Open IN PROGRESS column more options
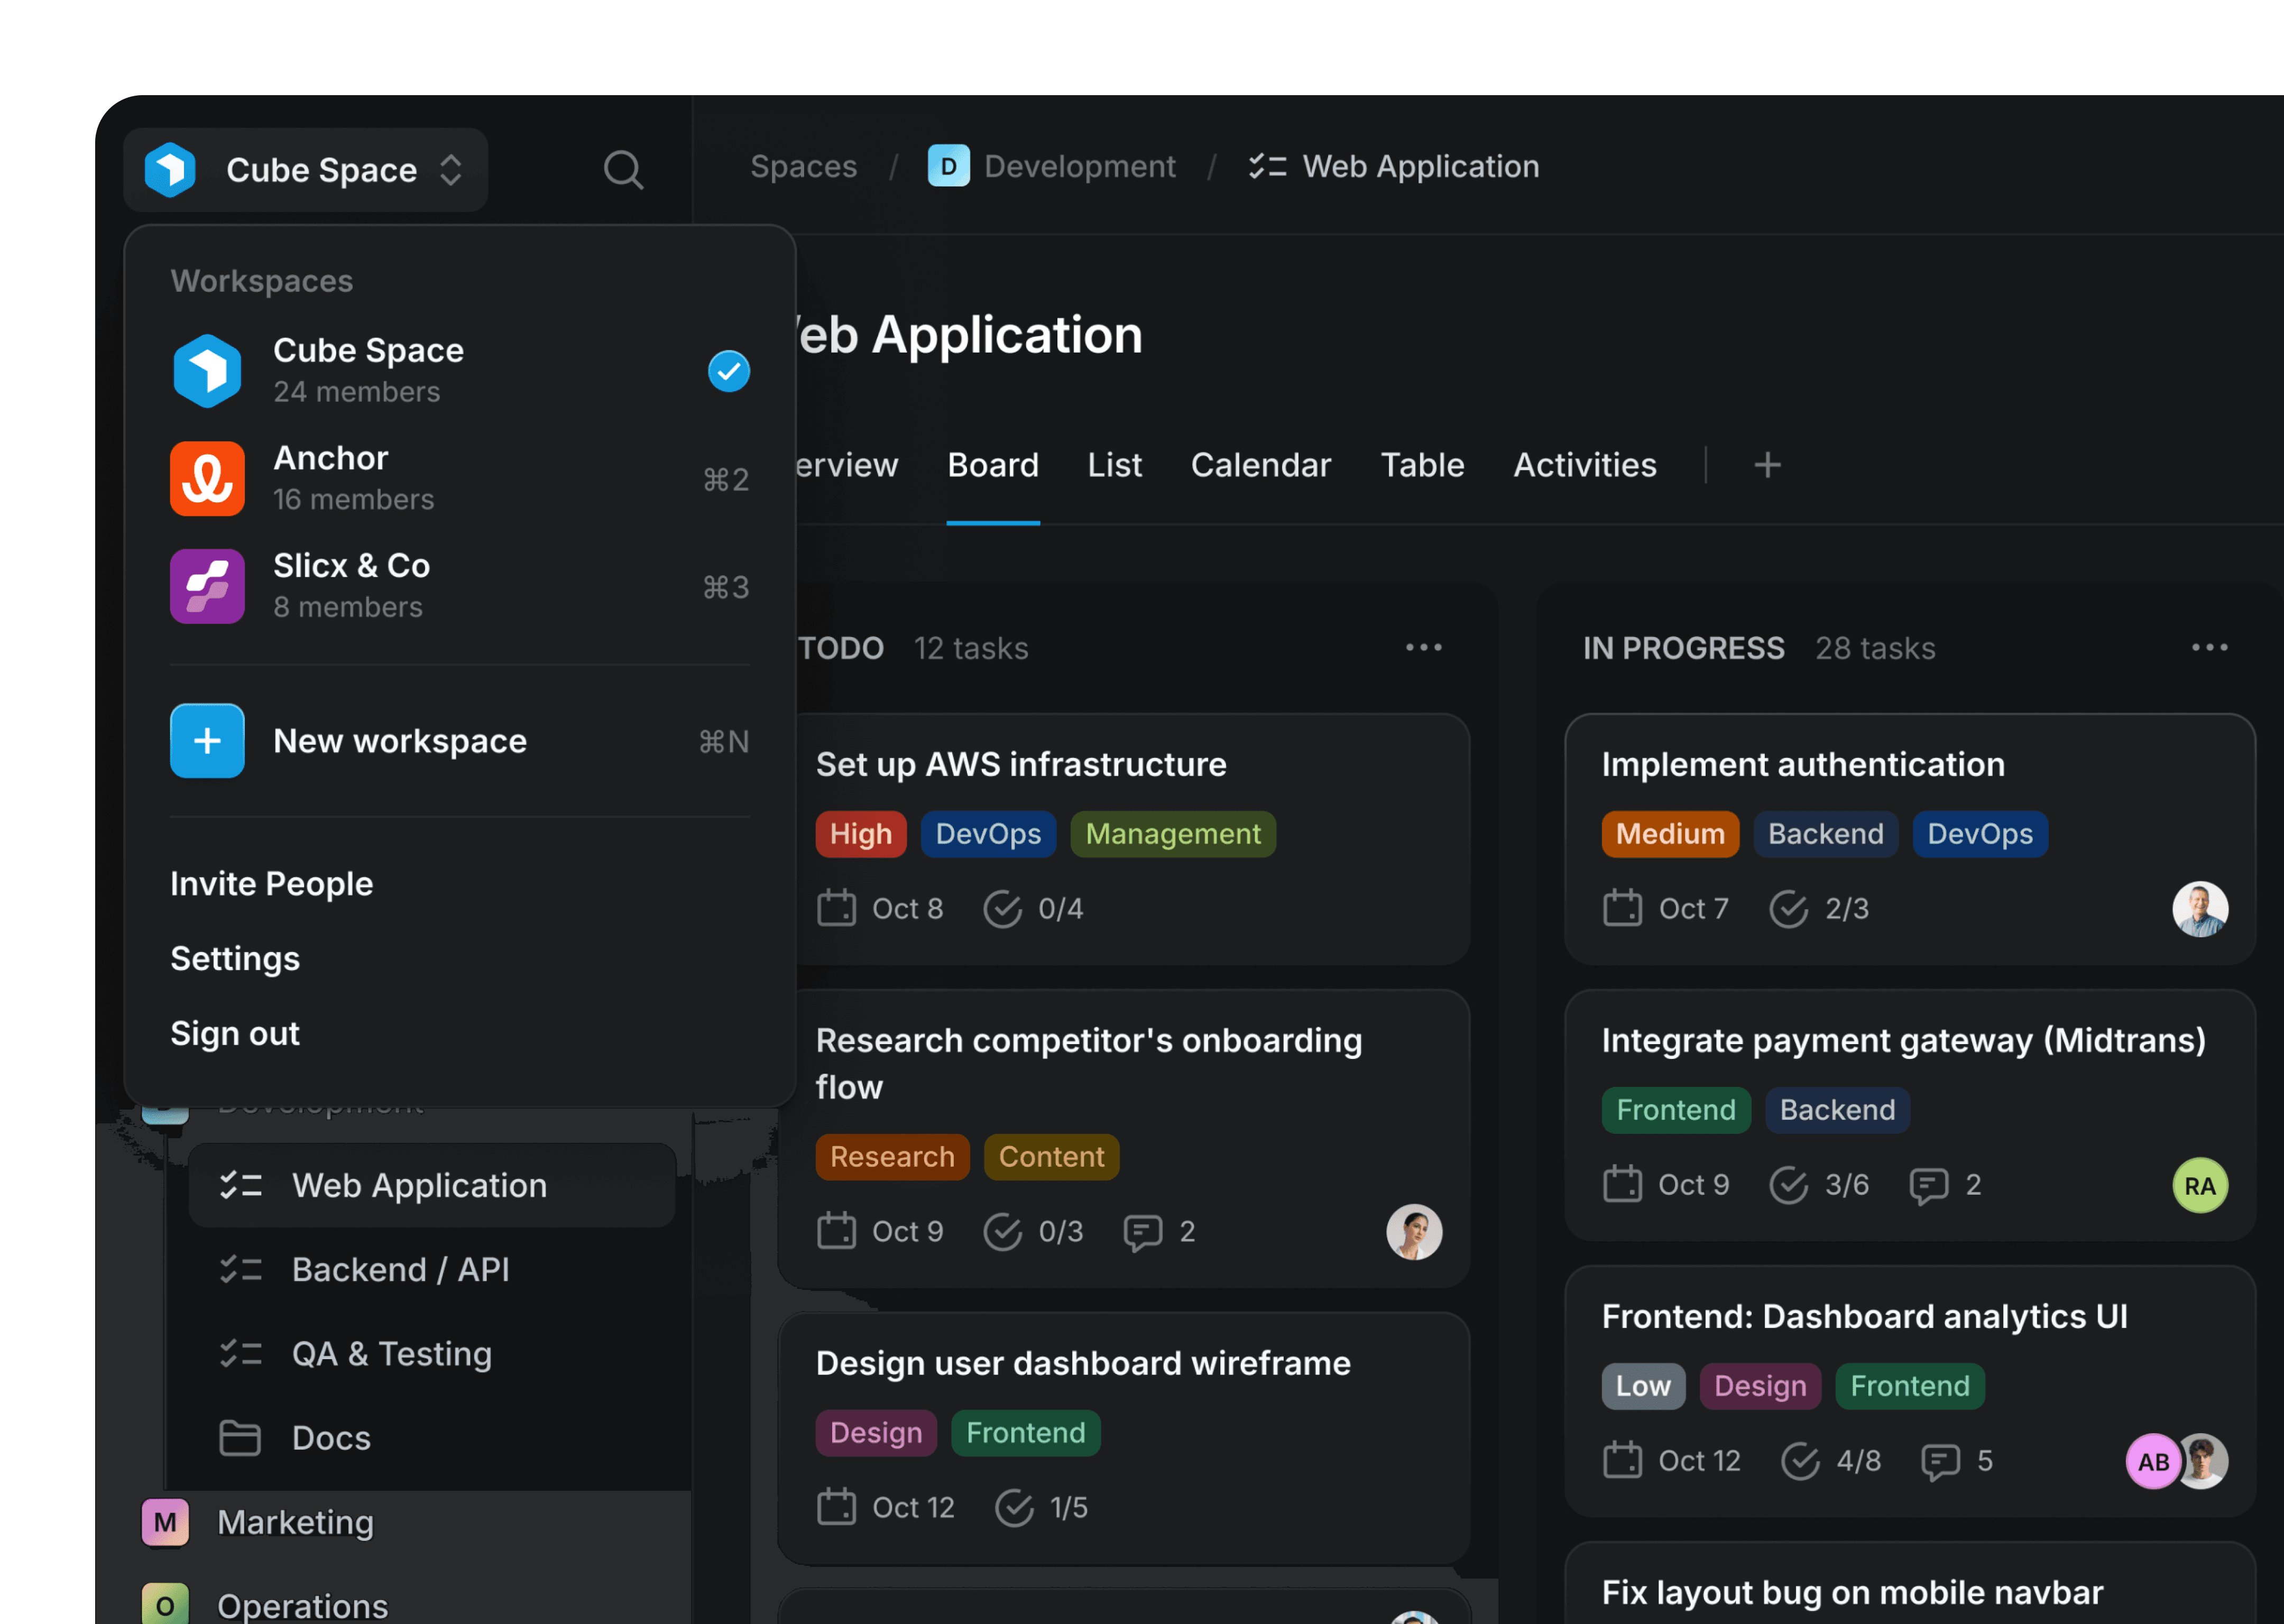This screenshot has height=1624, width=2284. pyautogui.click(x=2209, y=648)
